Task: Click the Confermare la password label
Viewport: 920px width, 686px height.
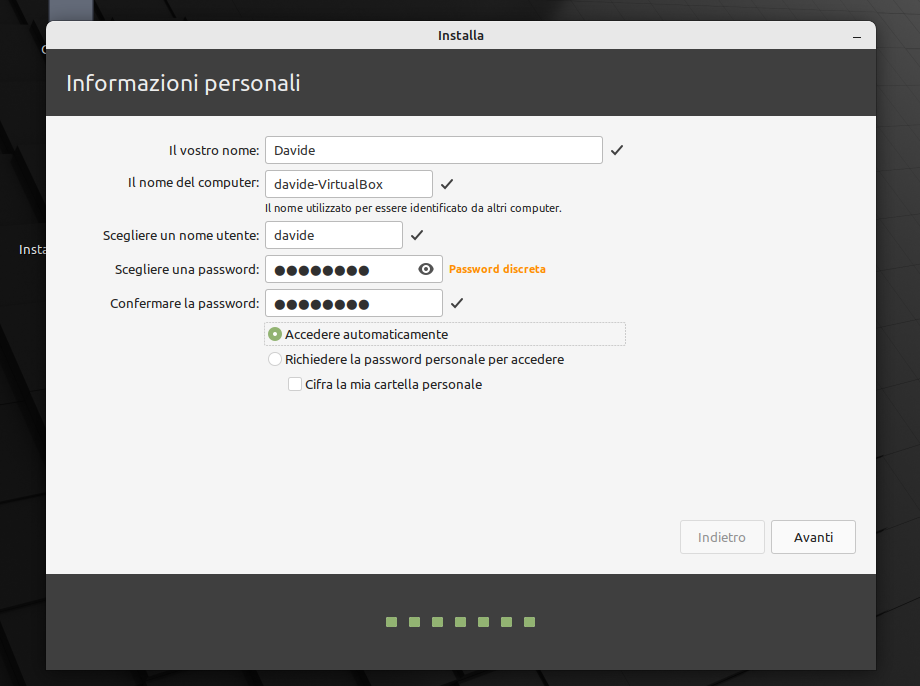Action: (184, 303)
